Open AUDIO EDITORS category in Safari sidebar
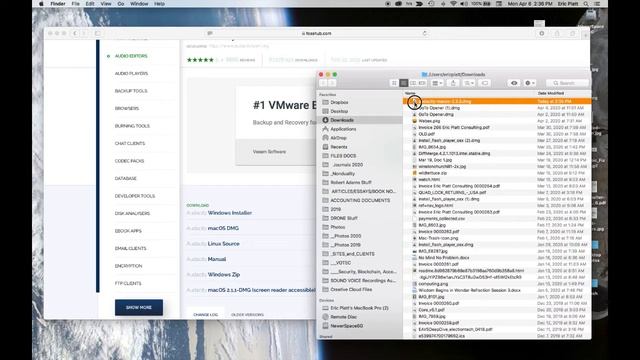Viewport: 640px width, 360px height. point(131,56)
